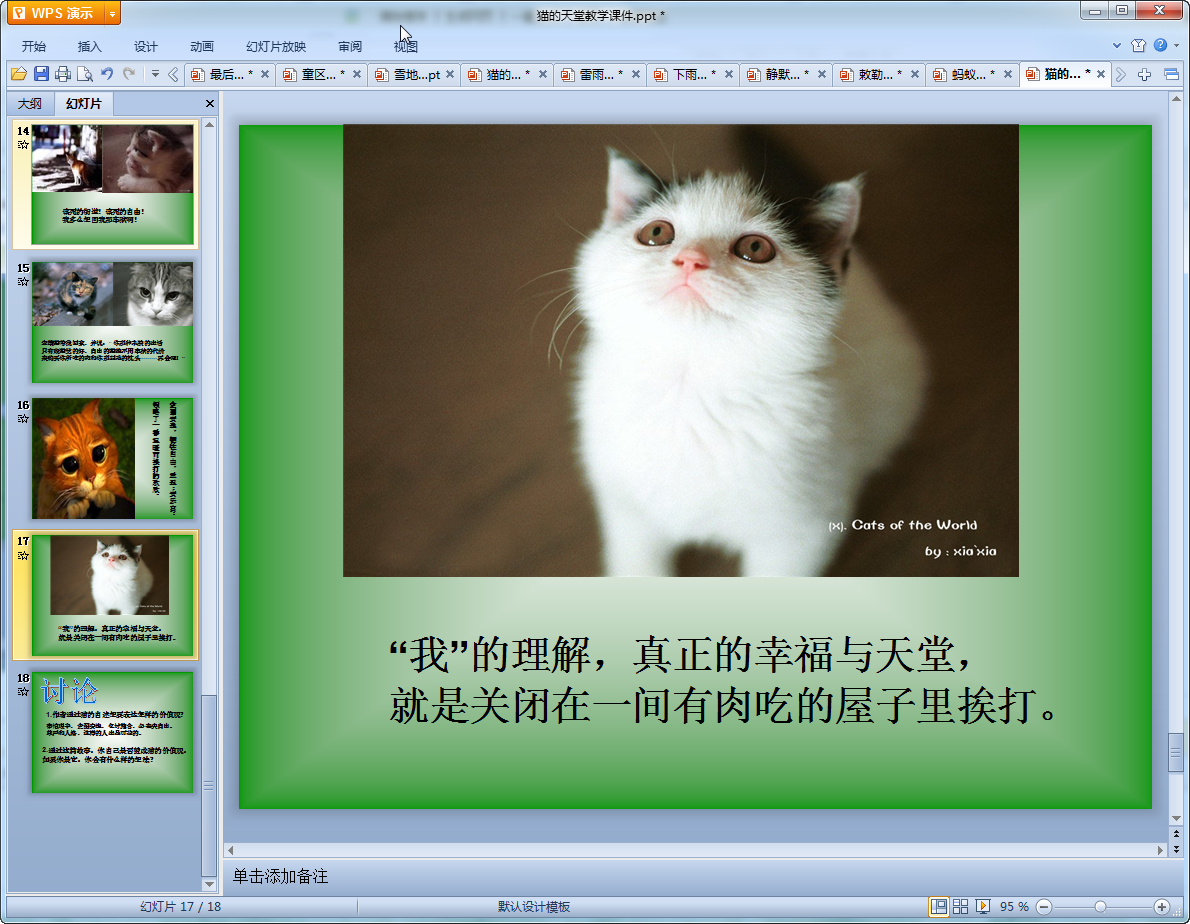
Task: Open the 视图 menu tab
Action: coord(406,46)
